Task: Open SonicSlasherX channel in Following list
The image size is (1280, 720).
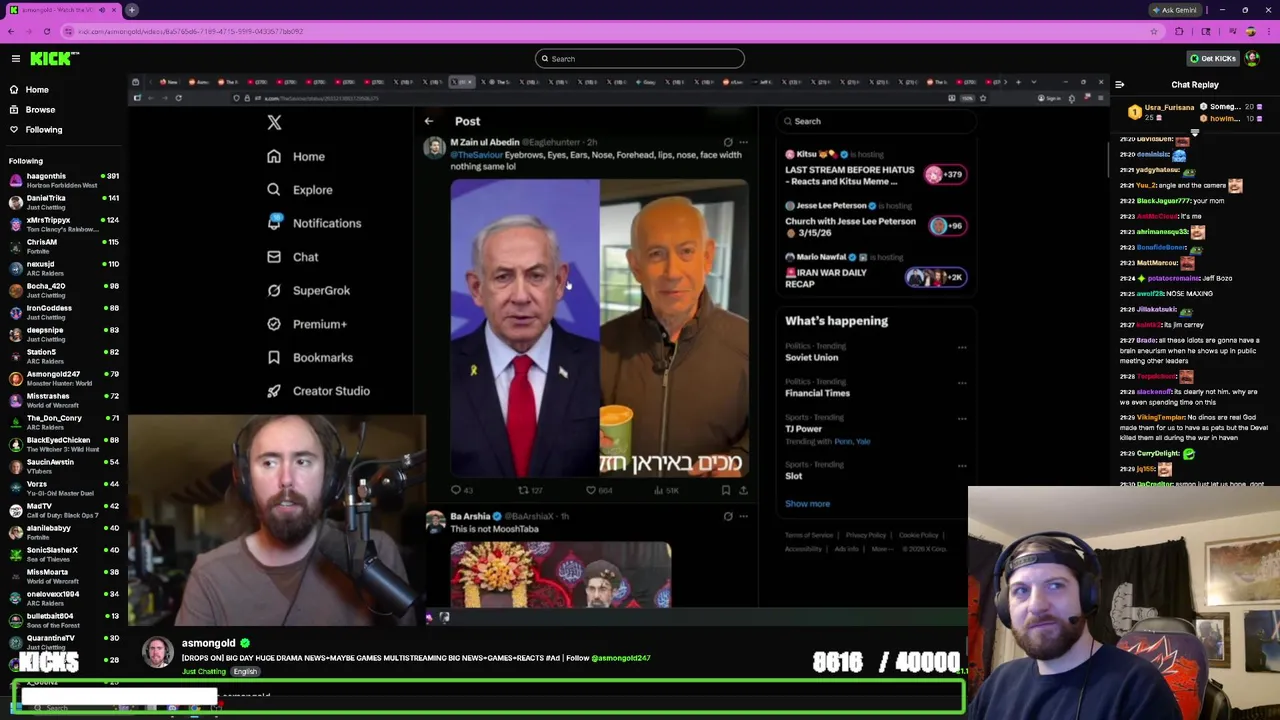Action: tap(62, 554)
